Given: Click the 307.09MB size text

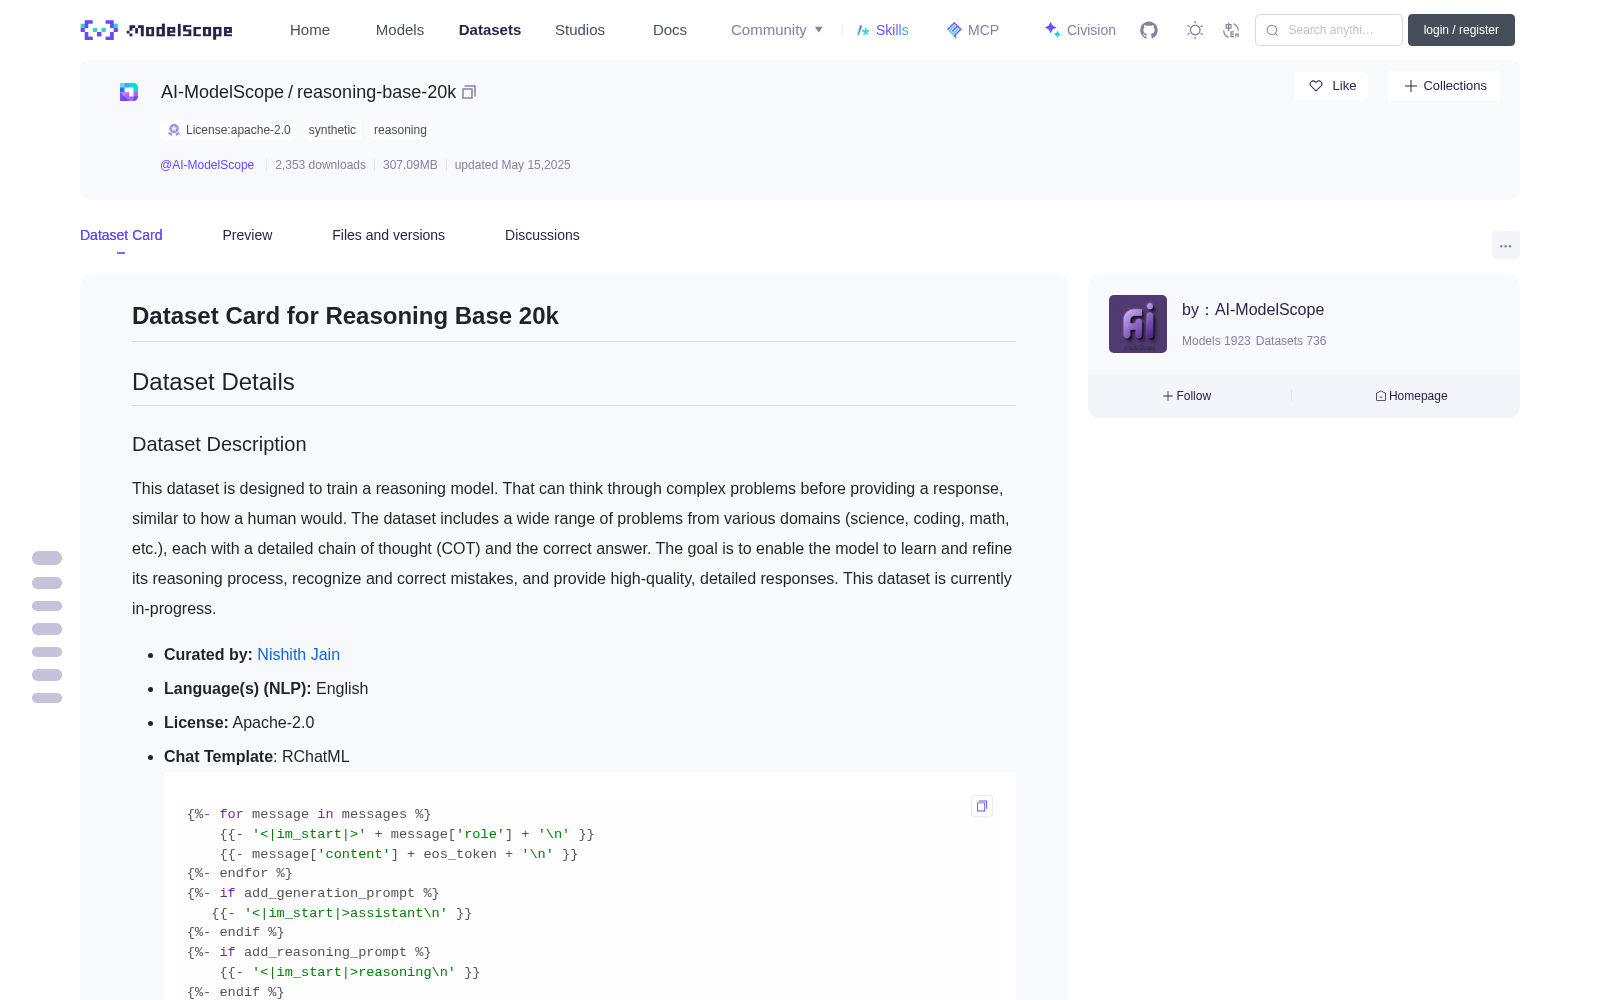Looking at the screenshot, I should [x=410, y=165].
